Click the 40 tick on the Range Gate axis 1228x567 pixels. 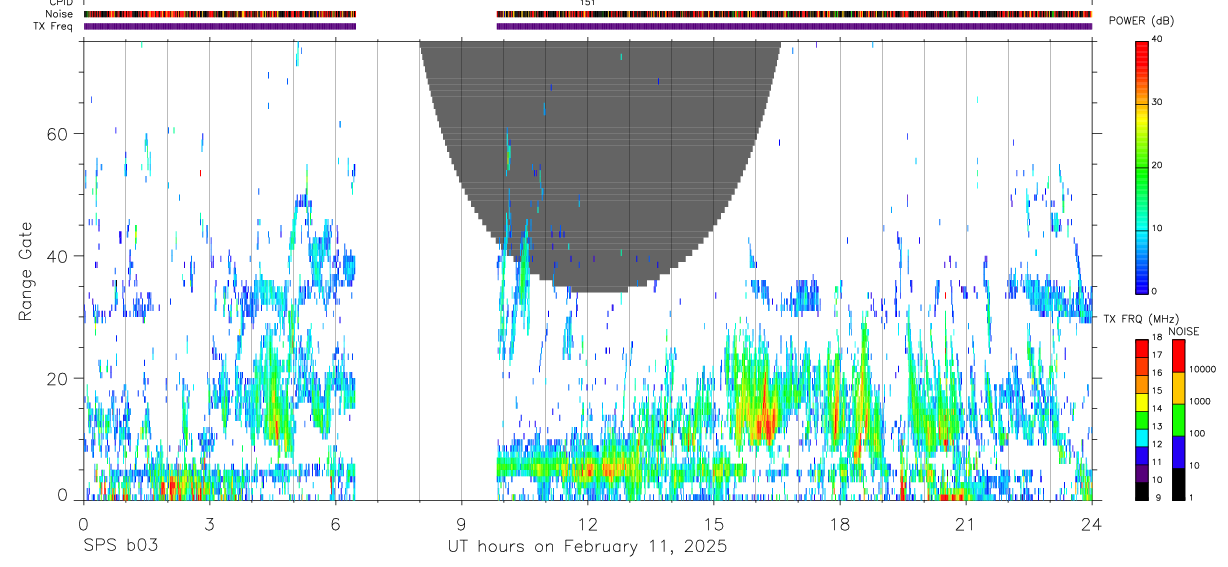(x=59, y=256)
